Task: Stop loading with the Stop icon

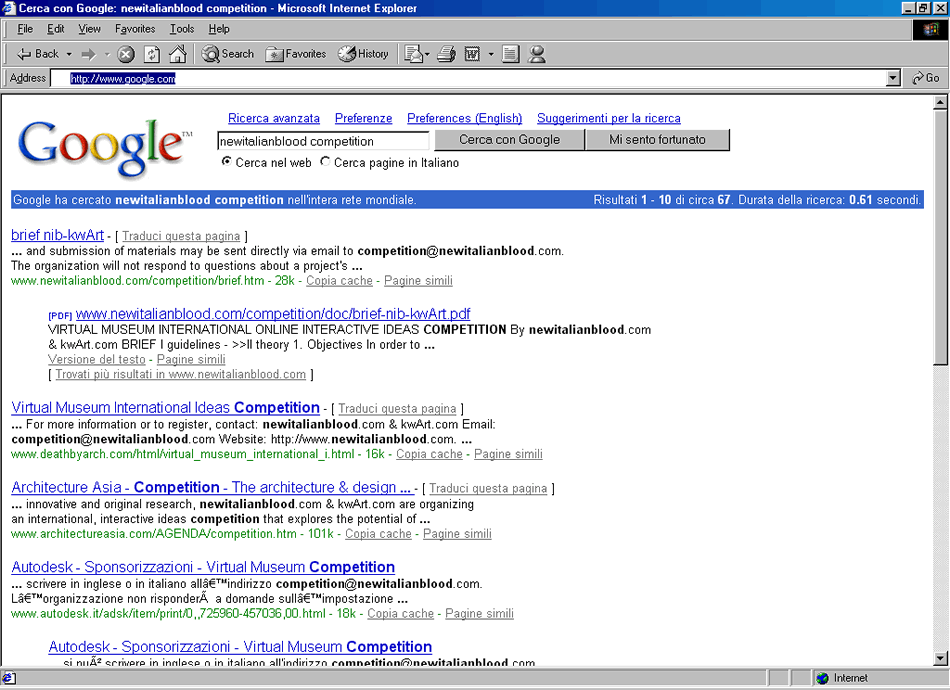Action: coord(125,54)
